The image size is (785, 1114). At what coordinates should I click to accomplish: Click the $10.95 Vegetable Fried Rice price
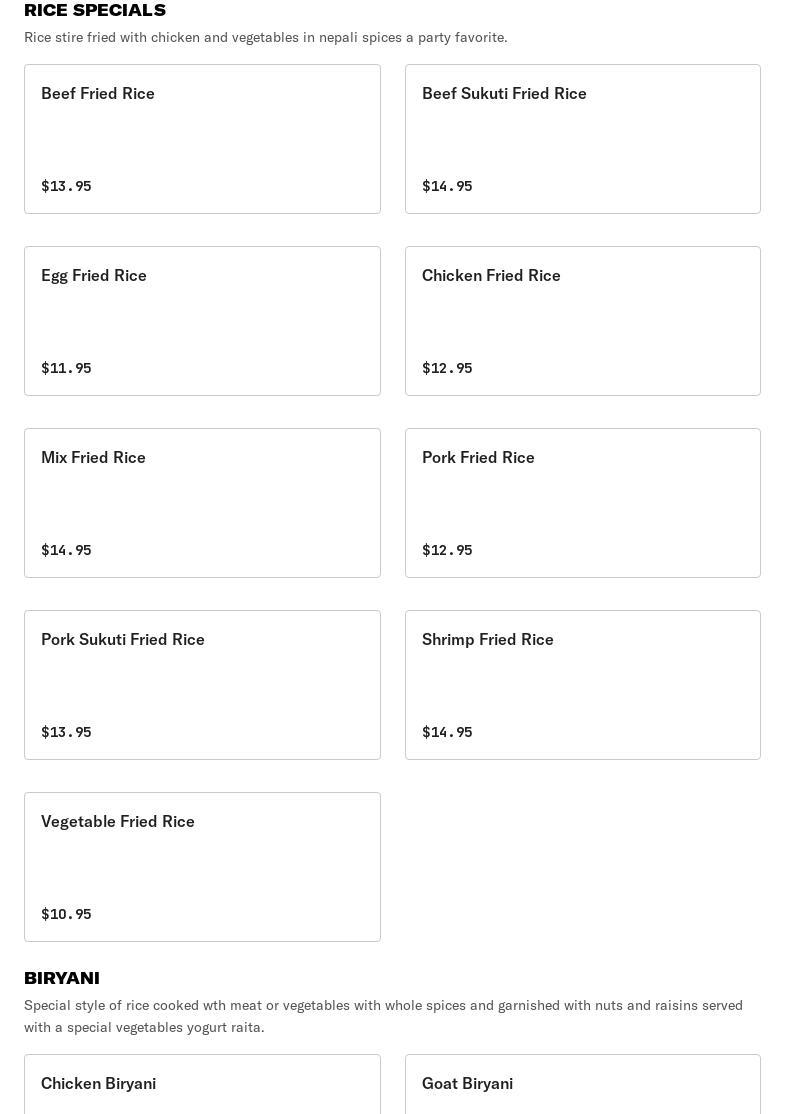click(66, 914)
